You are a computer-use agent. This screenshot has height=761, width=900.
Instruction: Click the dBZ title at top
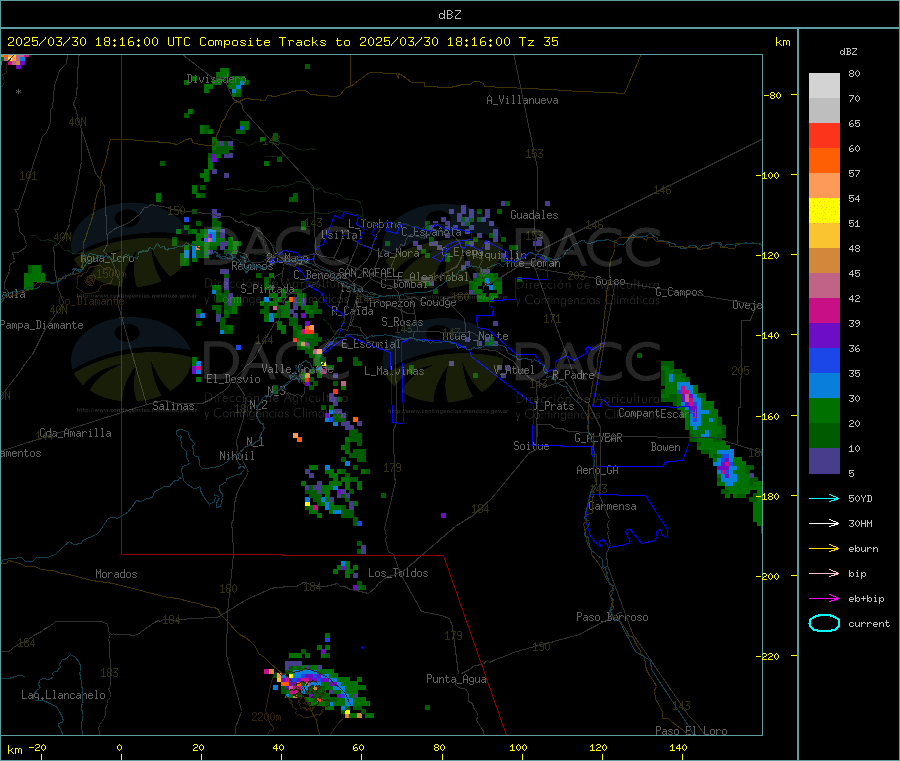coord(449,15)
